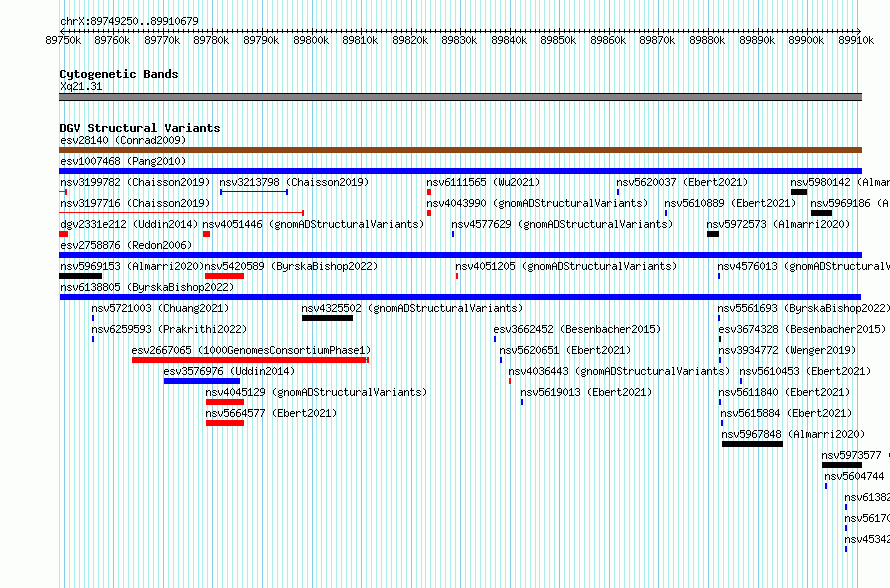
Task: Click the 89850k position on ruler
Action: coord(559,40)
